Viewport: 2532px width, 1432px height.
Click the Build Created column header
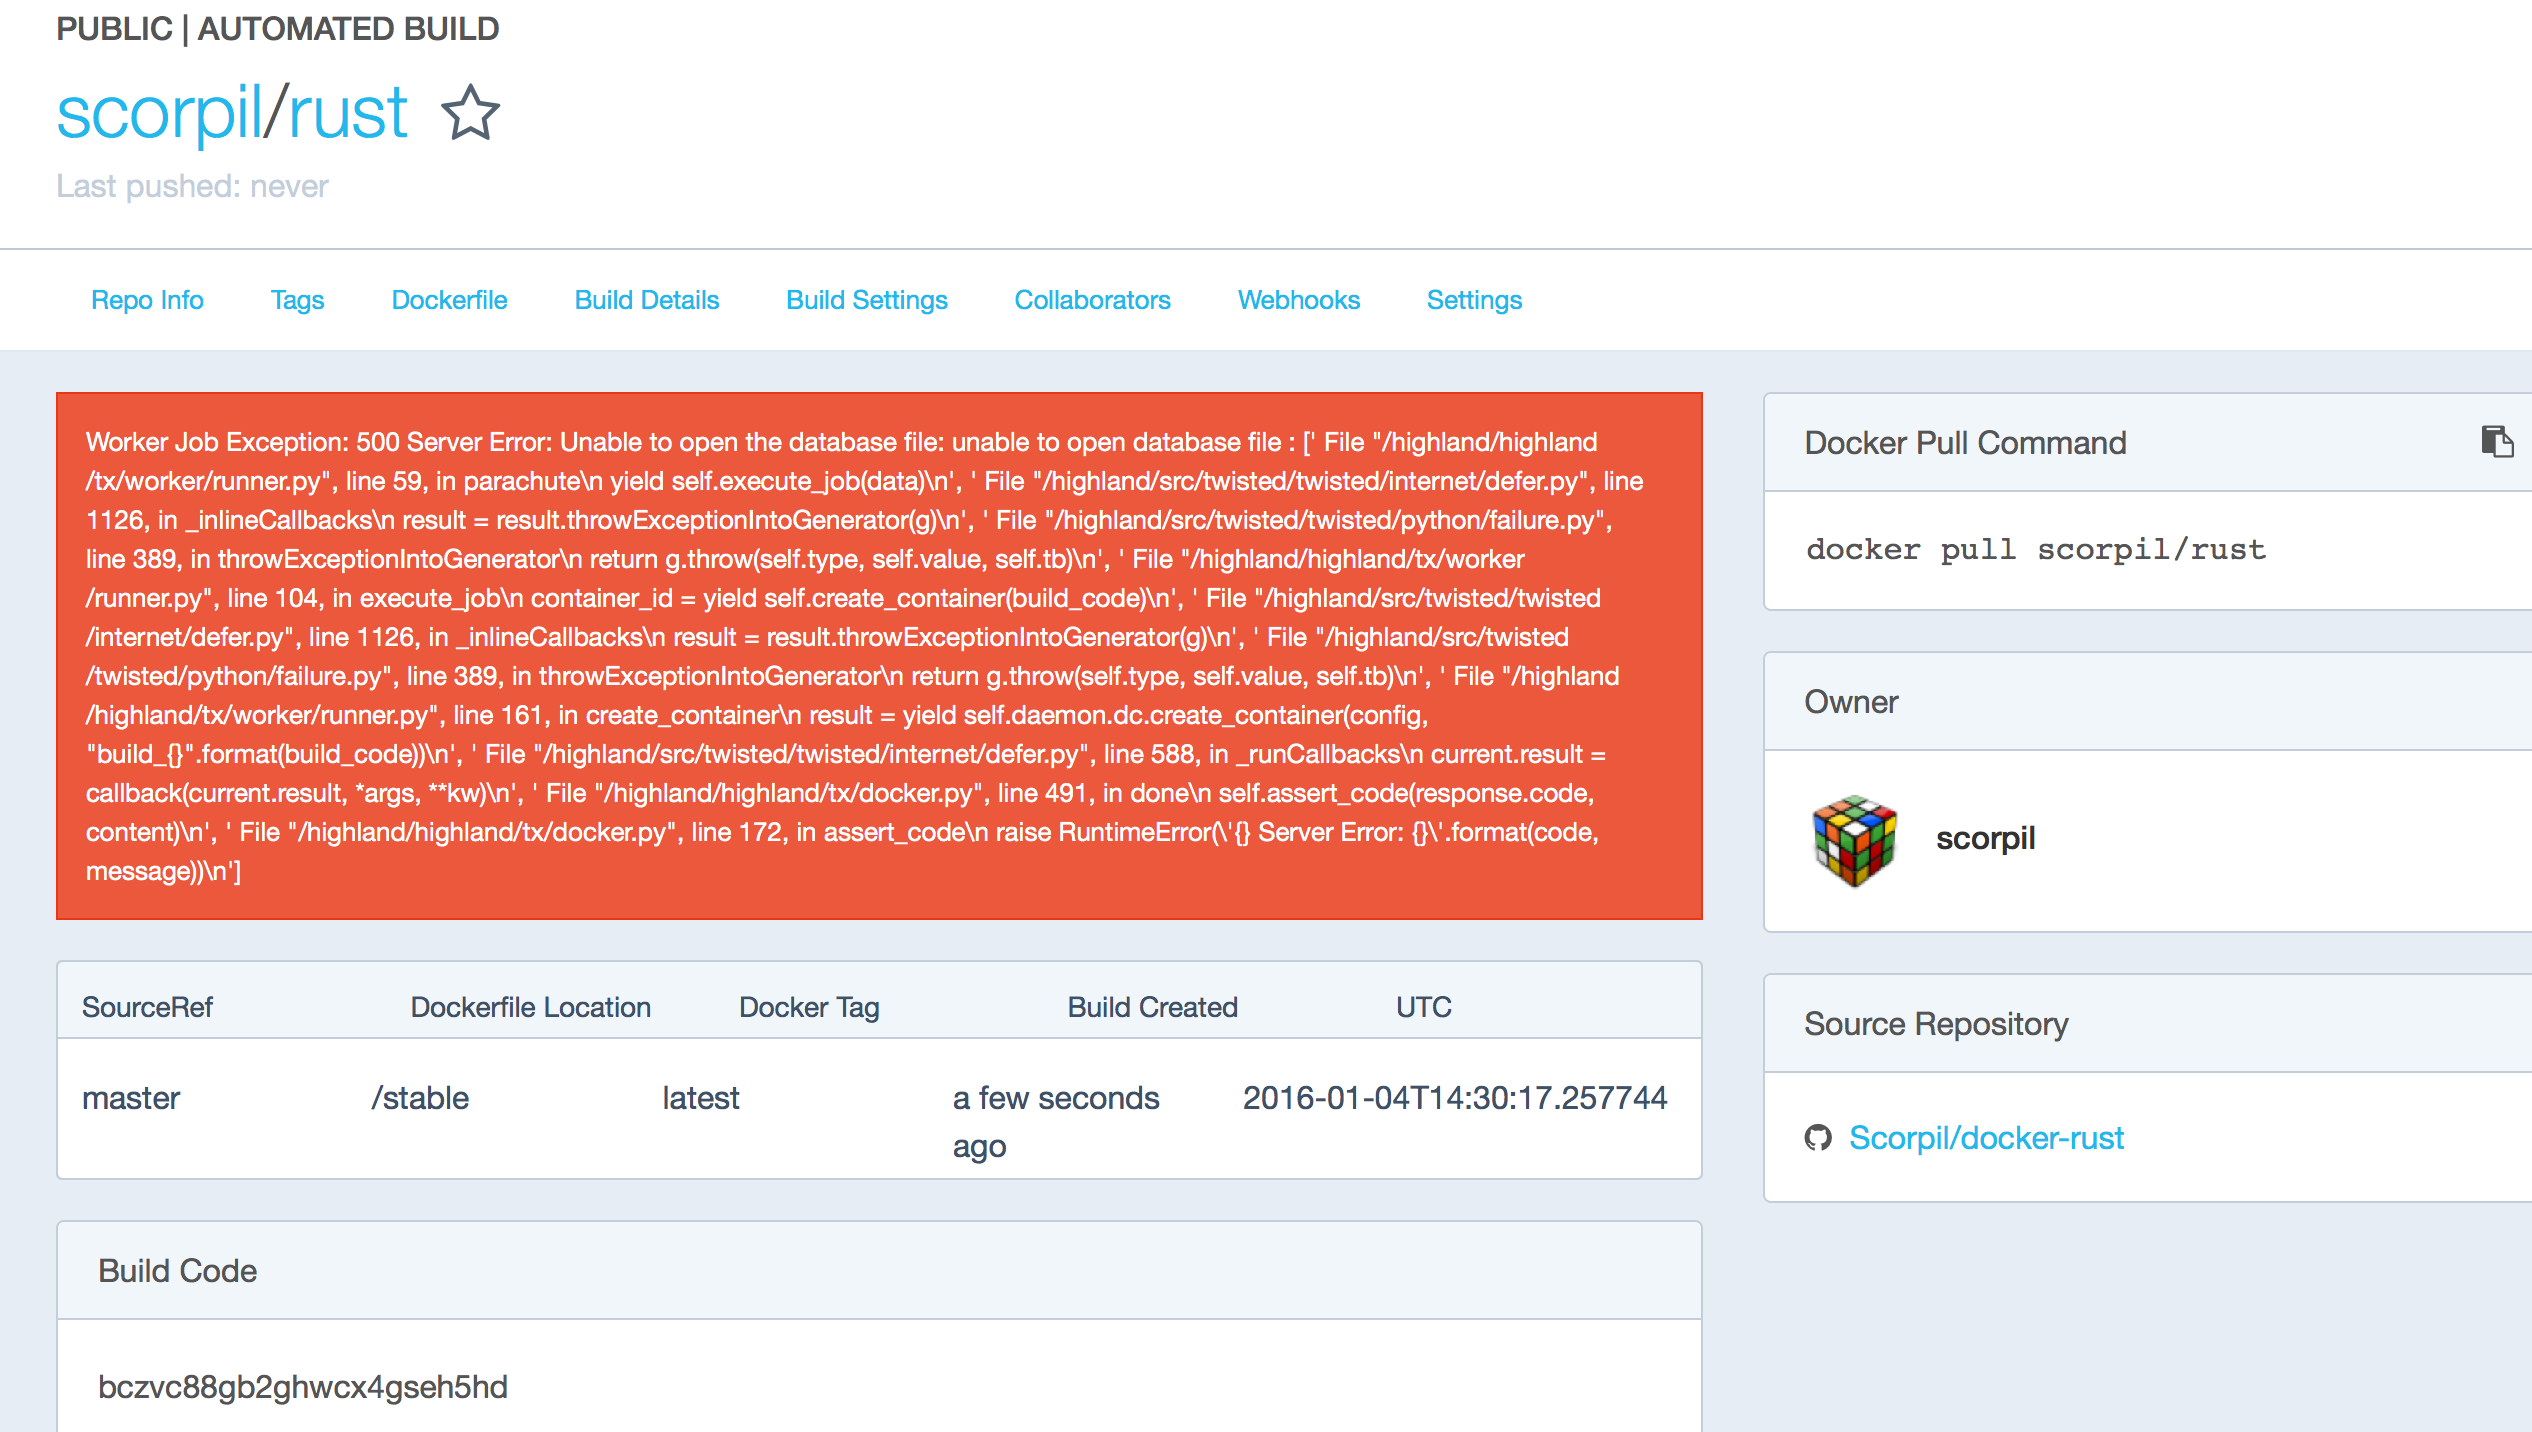pos(1152,1007)
